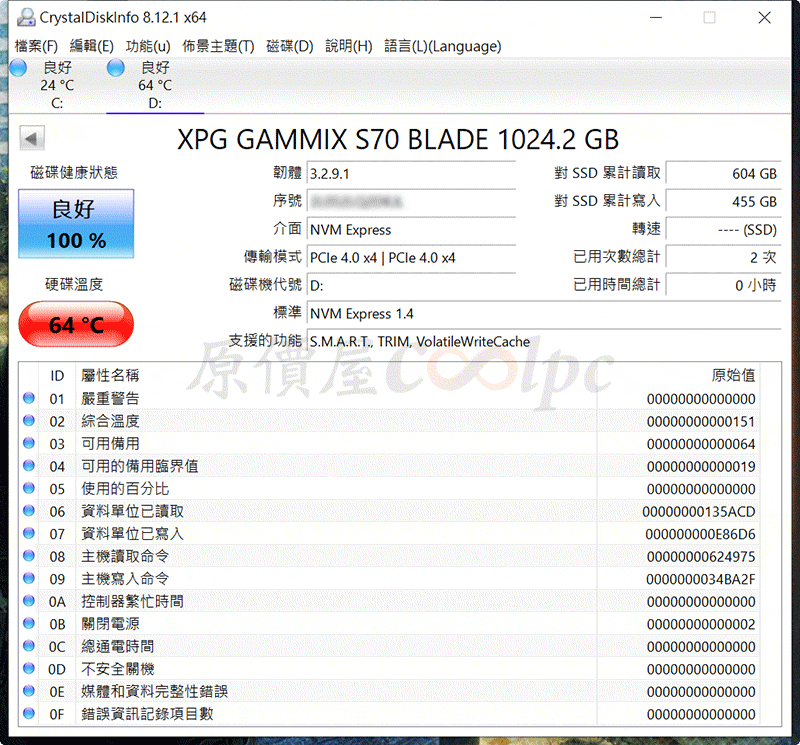Open the 檔案(F) menu
800x745 pixels.
(x=36, y=46)
